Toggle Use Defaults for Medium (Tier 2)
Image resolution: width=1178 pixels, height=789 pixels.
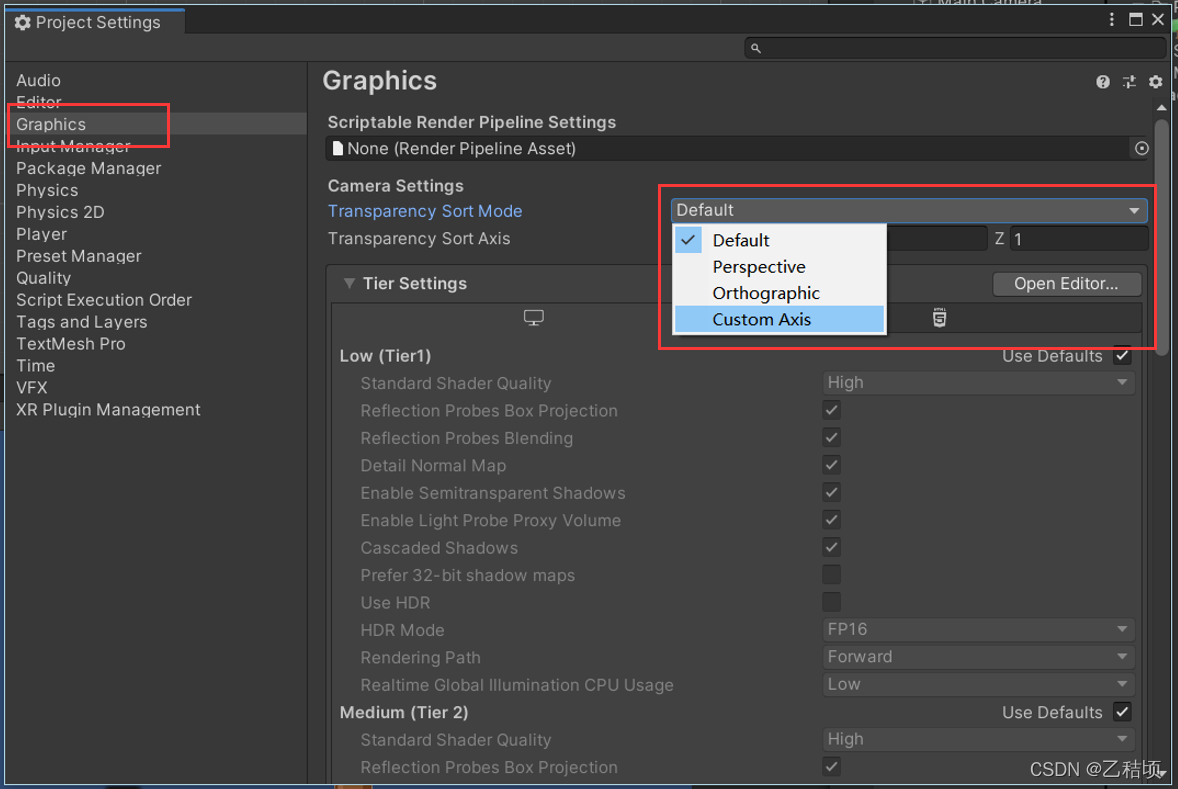[1123, 712]
